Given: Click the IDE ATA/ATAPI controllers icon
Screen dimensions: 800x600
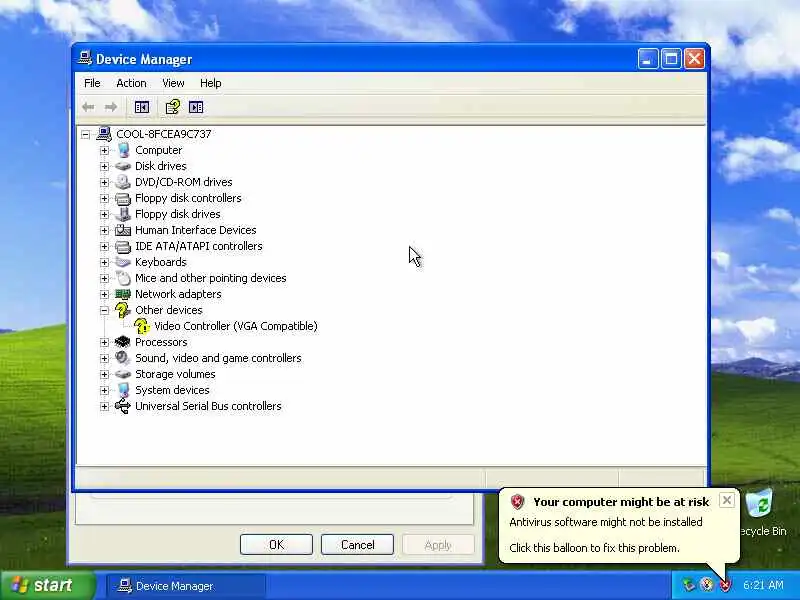Looking at the screenshot, I should click(x=123, y=246).
